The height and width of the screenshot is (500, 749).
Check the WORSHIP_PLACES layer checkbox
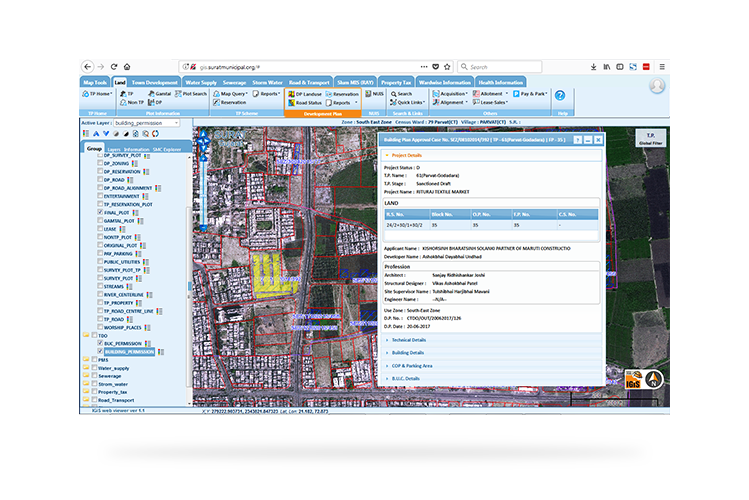(100, 327)
